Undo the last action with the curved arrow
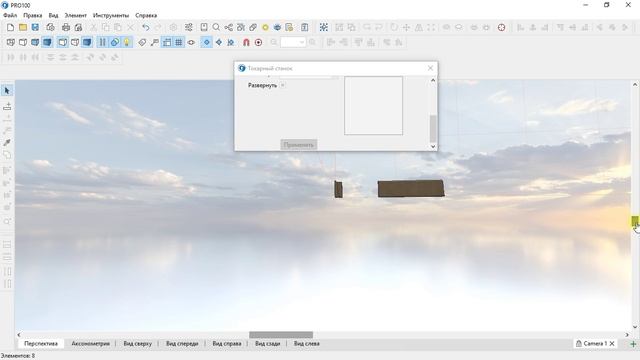This screenshot has width=640, height=360. pos(146,27)
